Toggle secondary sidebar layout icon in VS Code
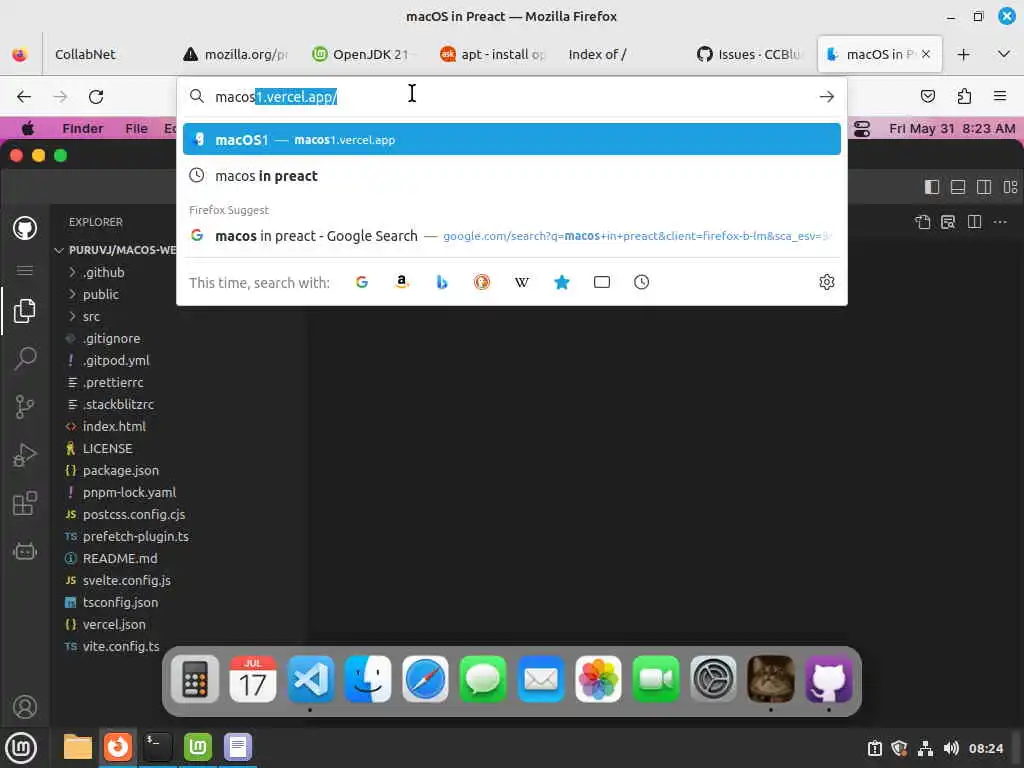The image size is (1024, 768). click(x=984, y=187)
